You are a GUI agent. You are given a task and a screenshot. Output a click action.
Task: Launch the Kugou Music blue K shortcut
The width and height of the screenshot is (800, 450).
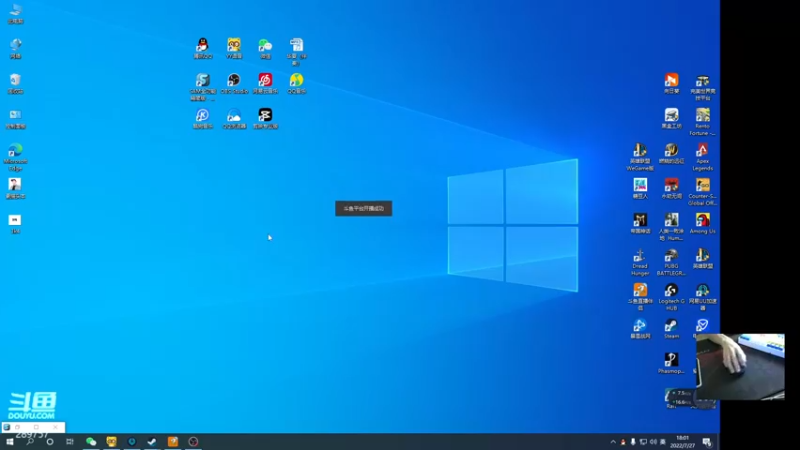tap(203, 118)
